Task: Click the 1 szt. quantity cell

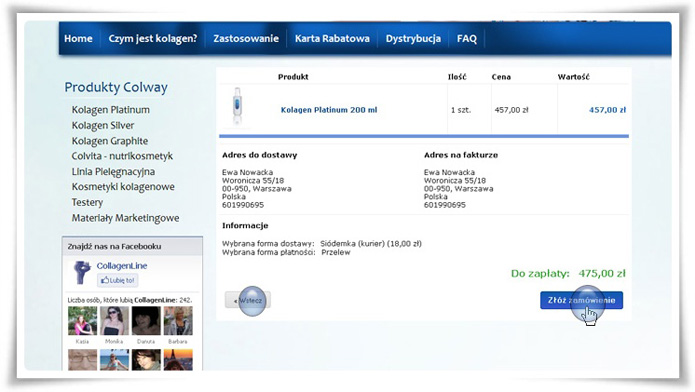Action: tap(461, 110)
